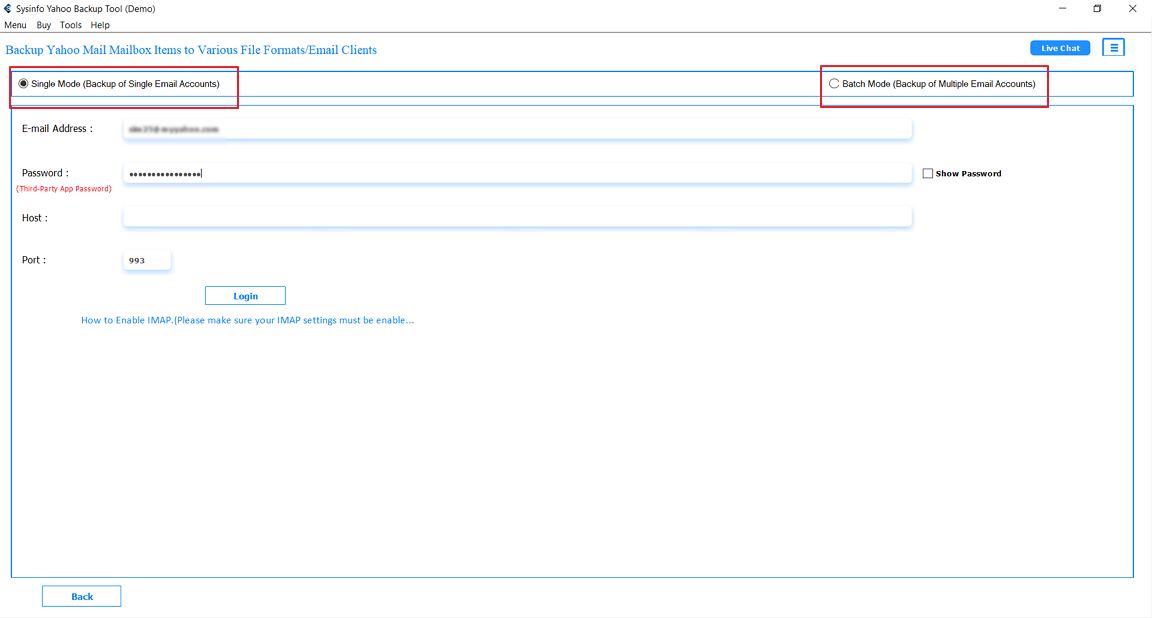Open the Tools menu
This screenshot has width=1152, height=618.
71,25
